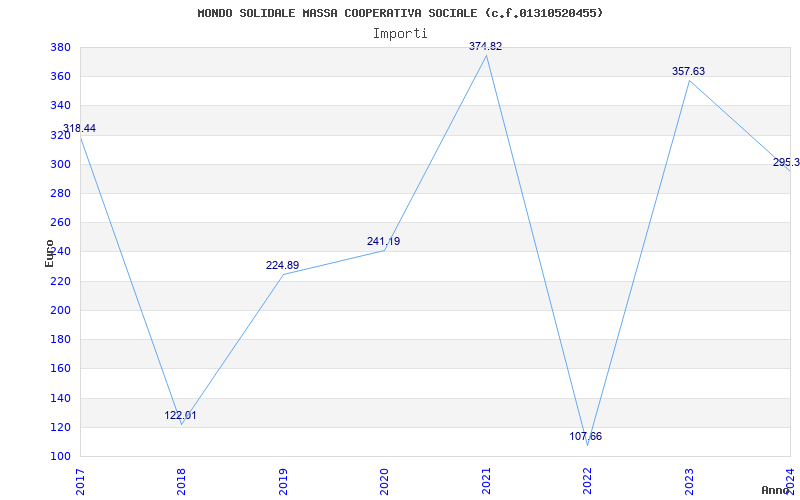This screenshot has height=500, width=800.
Task: Click the 107.66 data label
Action: pyautogui.click(x=586, y=437)
